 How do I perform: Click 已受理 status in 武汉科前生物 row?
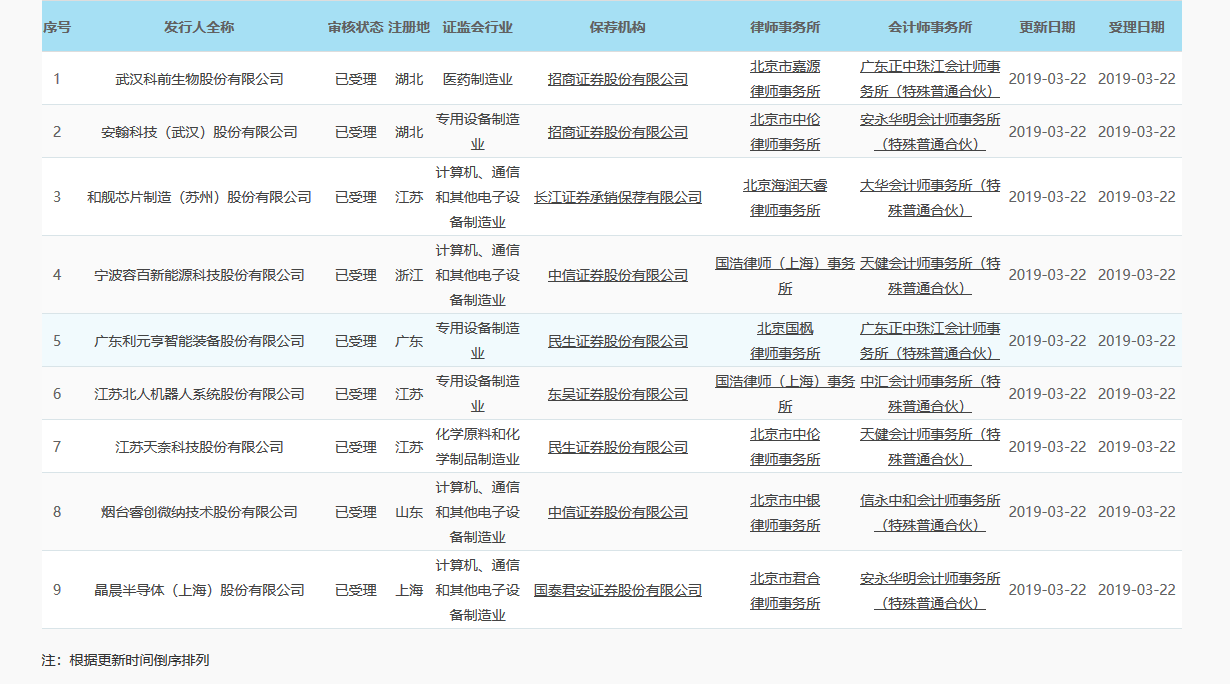pyautogui.click(x=355, y=79)
